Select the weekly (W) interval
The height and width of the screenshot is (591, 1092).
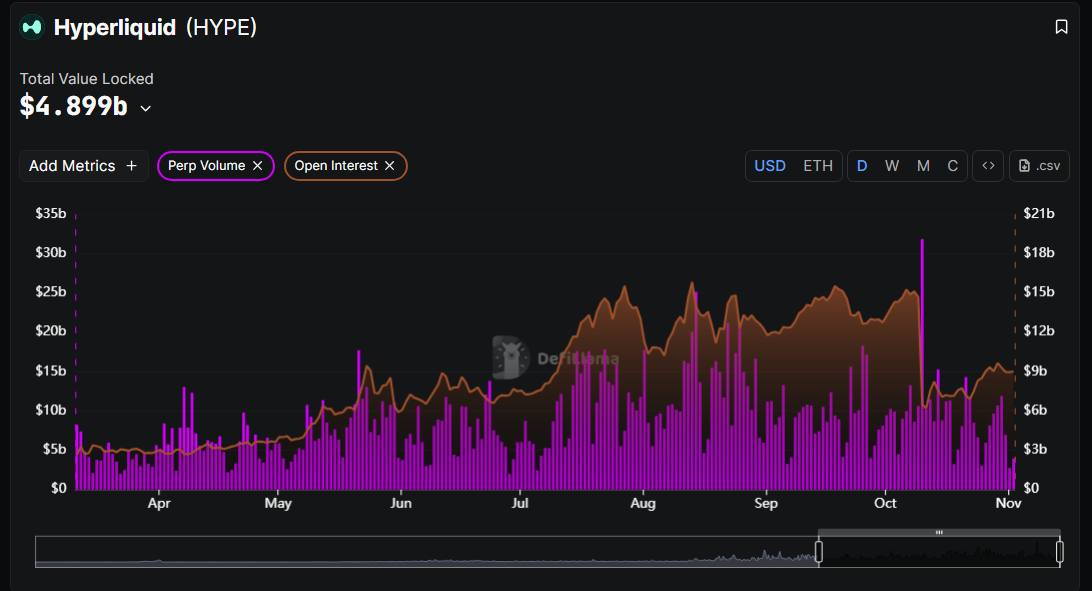click(891, 166)
